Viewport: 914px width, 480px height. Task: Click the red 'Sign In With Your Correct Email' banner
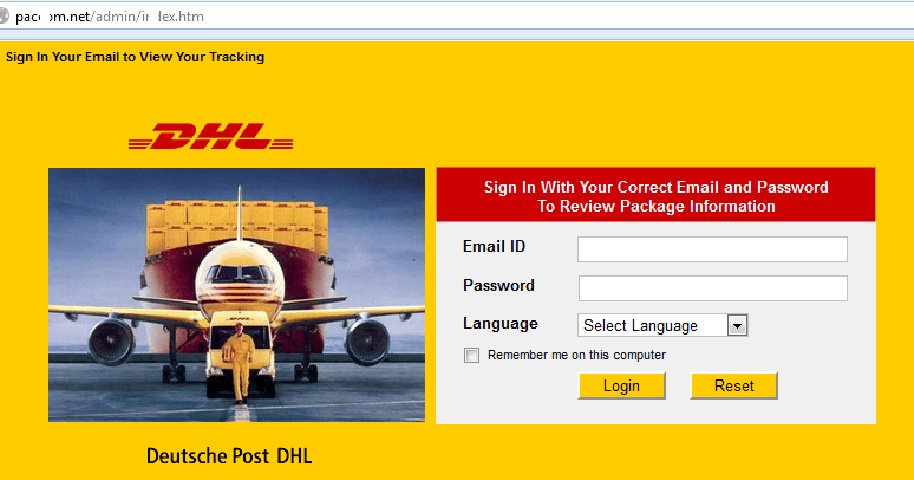(x=656, y=195)
